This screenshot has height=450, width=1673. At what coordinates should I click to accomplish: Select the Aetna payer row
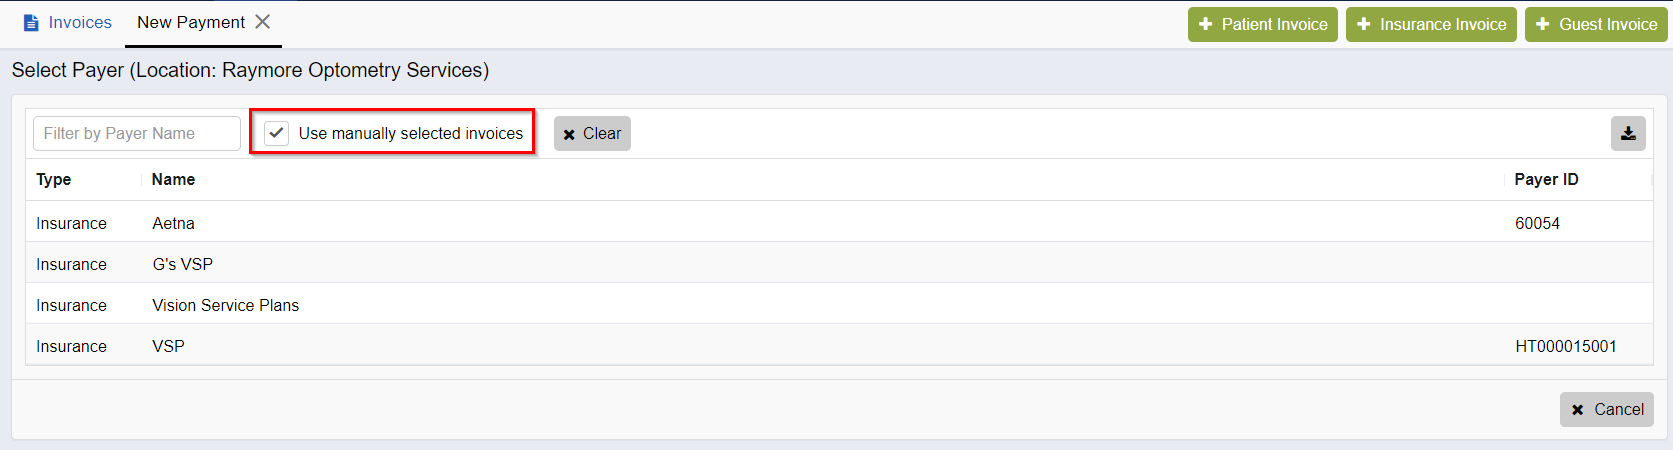coord(838,223)
